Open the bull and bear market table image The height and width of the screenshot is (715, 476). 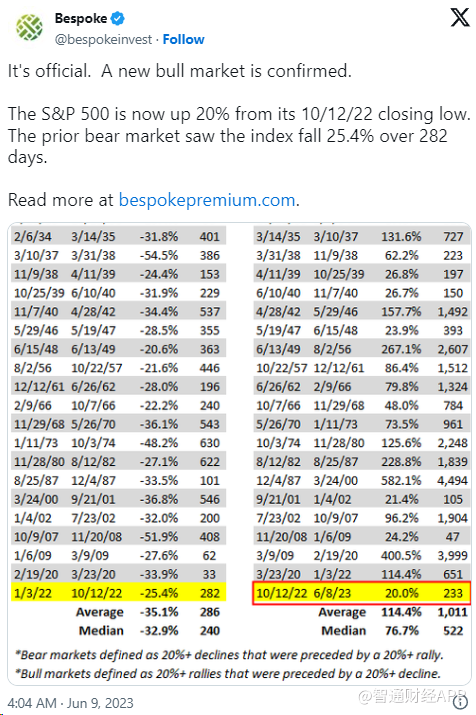click(x=239, y=453)
